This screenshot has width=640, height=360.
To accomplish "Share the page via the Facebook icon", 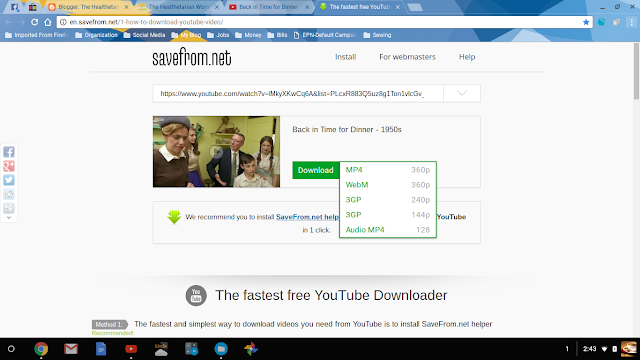I will tap(9, 152).
